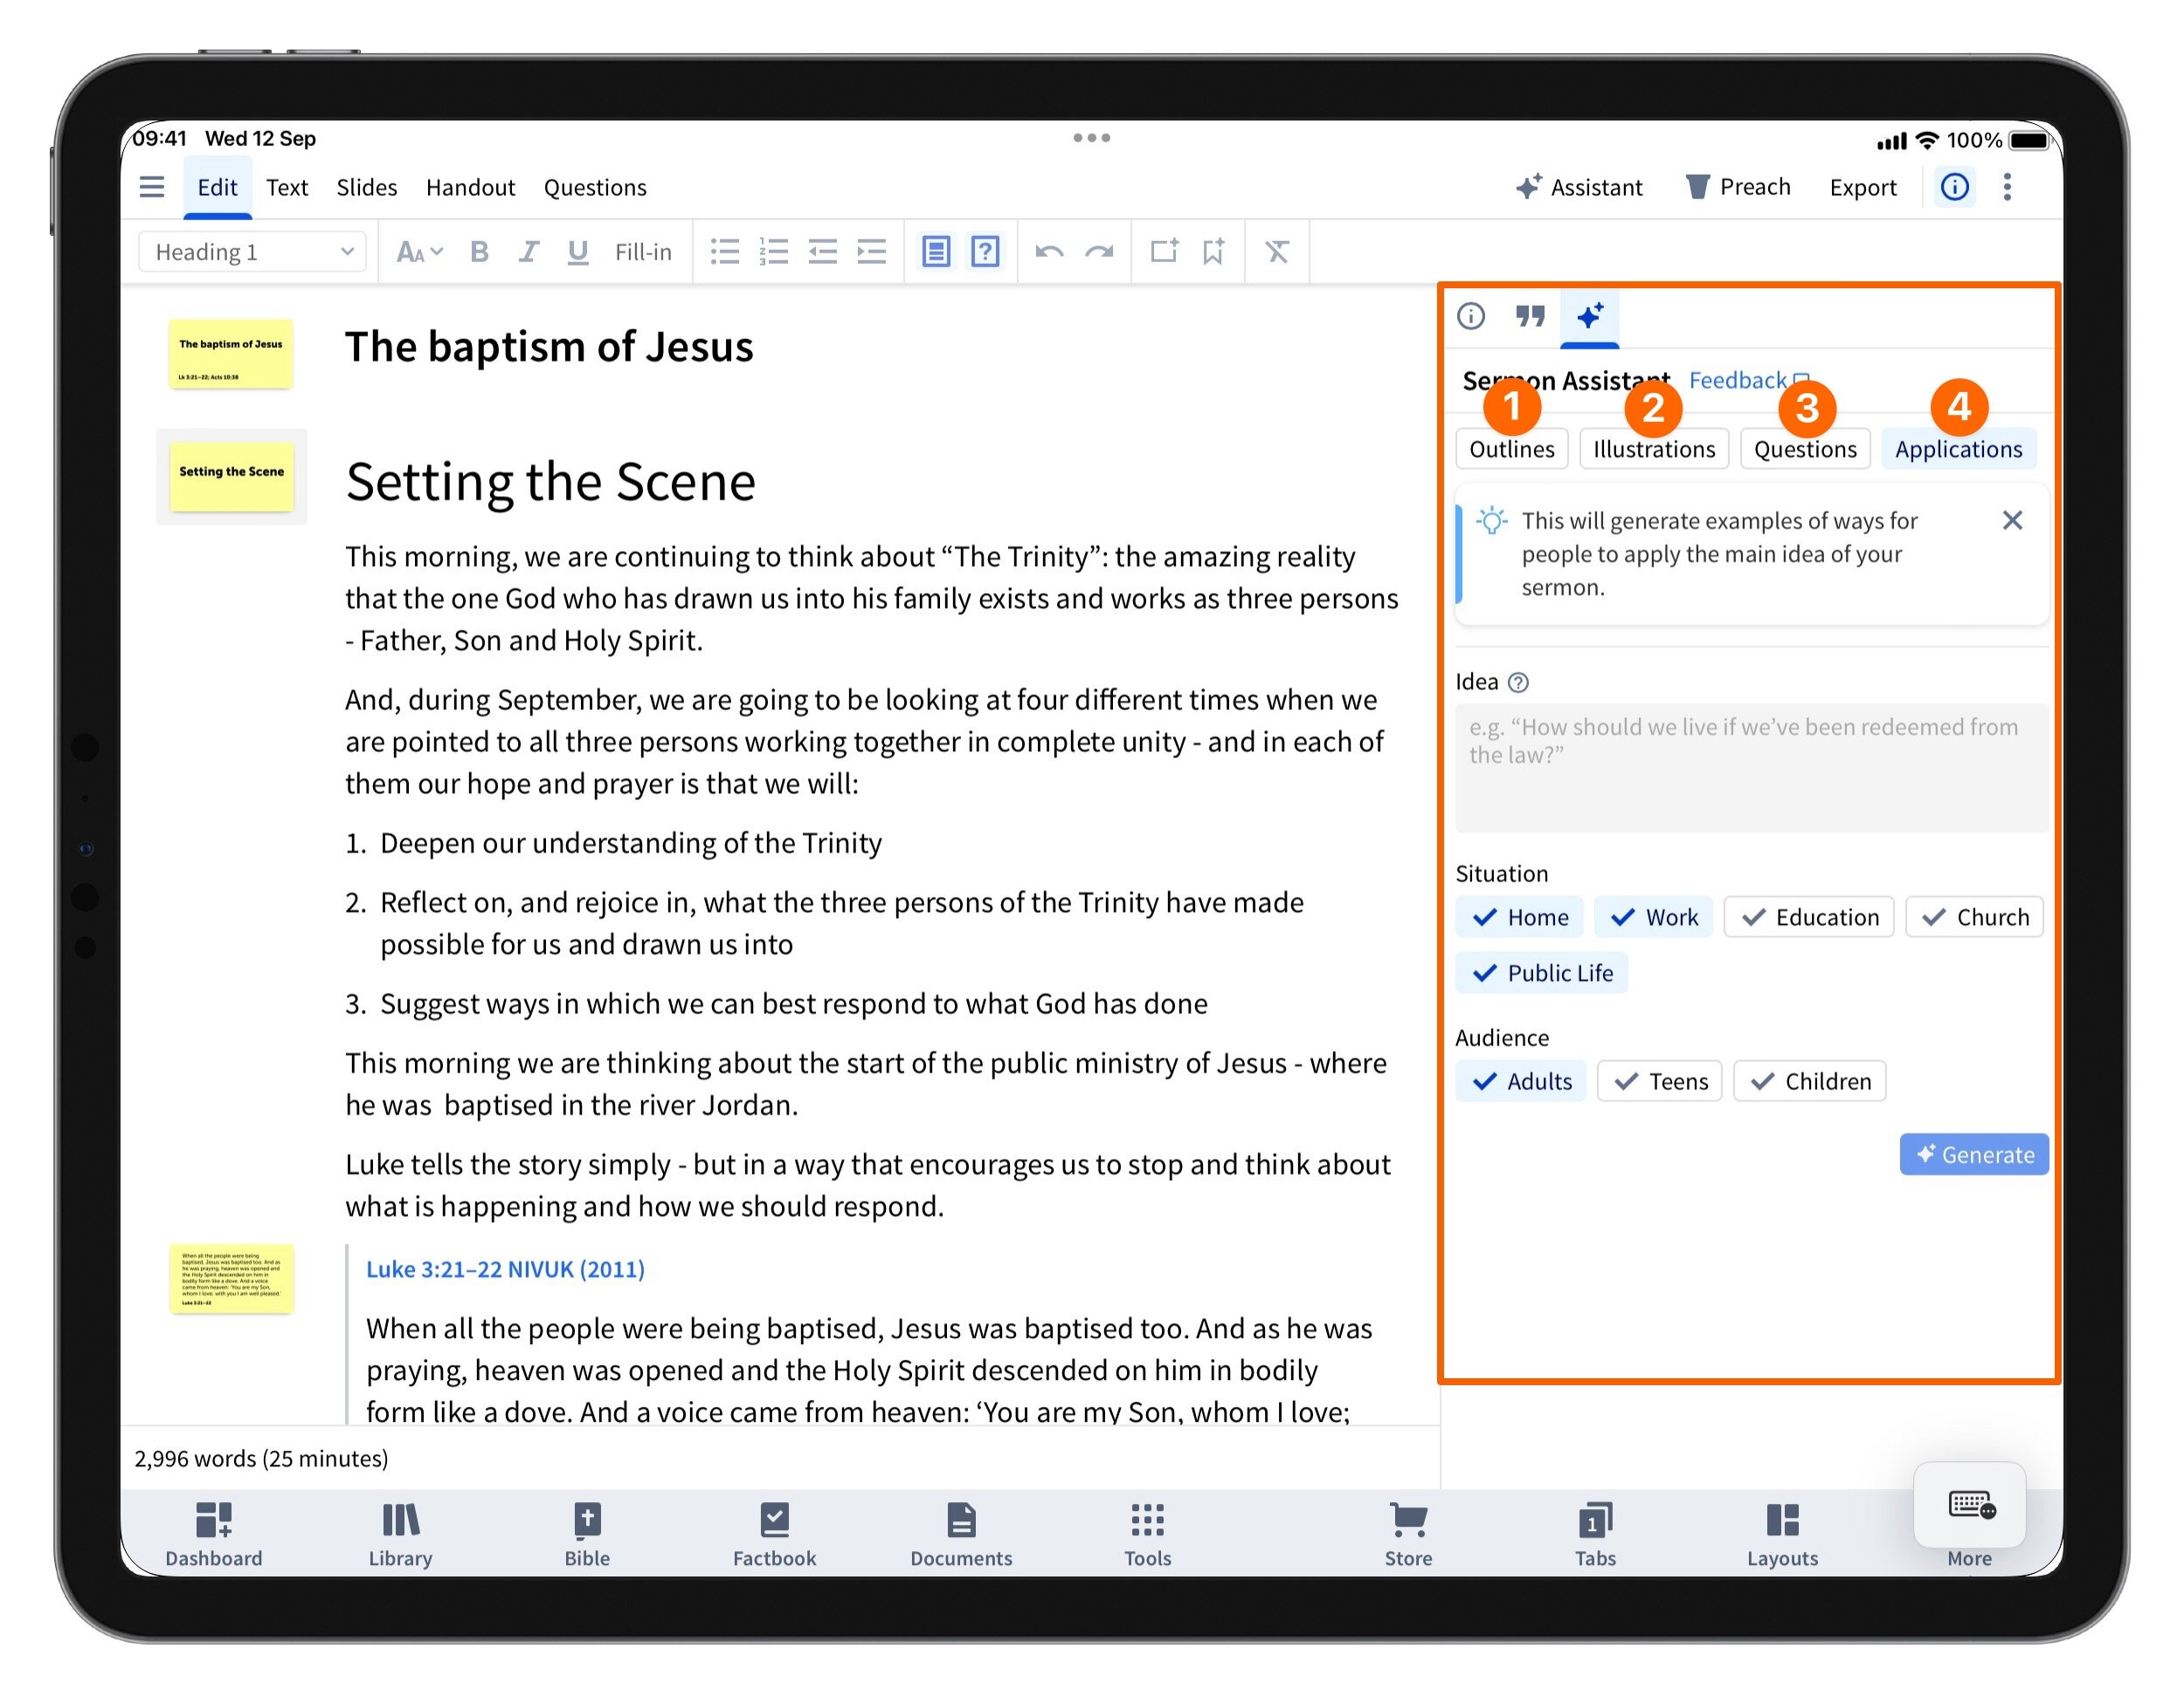Image resolution: width=2184 pixels, height=1697 pixels.
Task: Open the three-dot overflow menu
Action: pos(2007,187)
